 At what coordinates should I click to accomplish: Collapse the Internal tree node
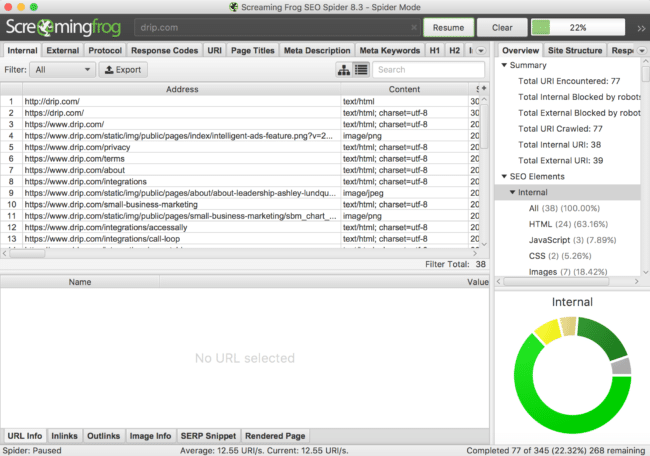coord(513,192)
